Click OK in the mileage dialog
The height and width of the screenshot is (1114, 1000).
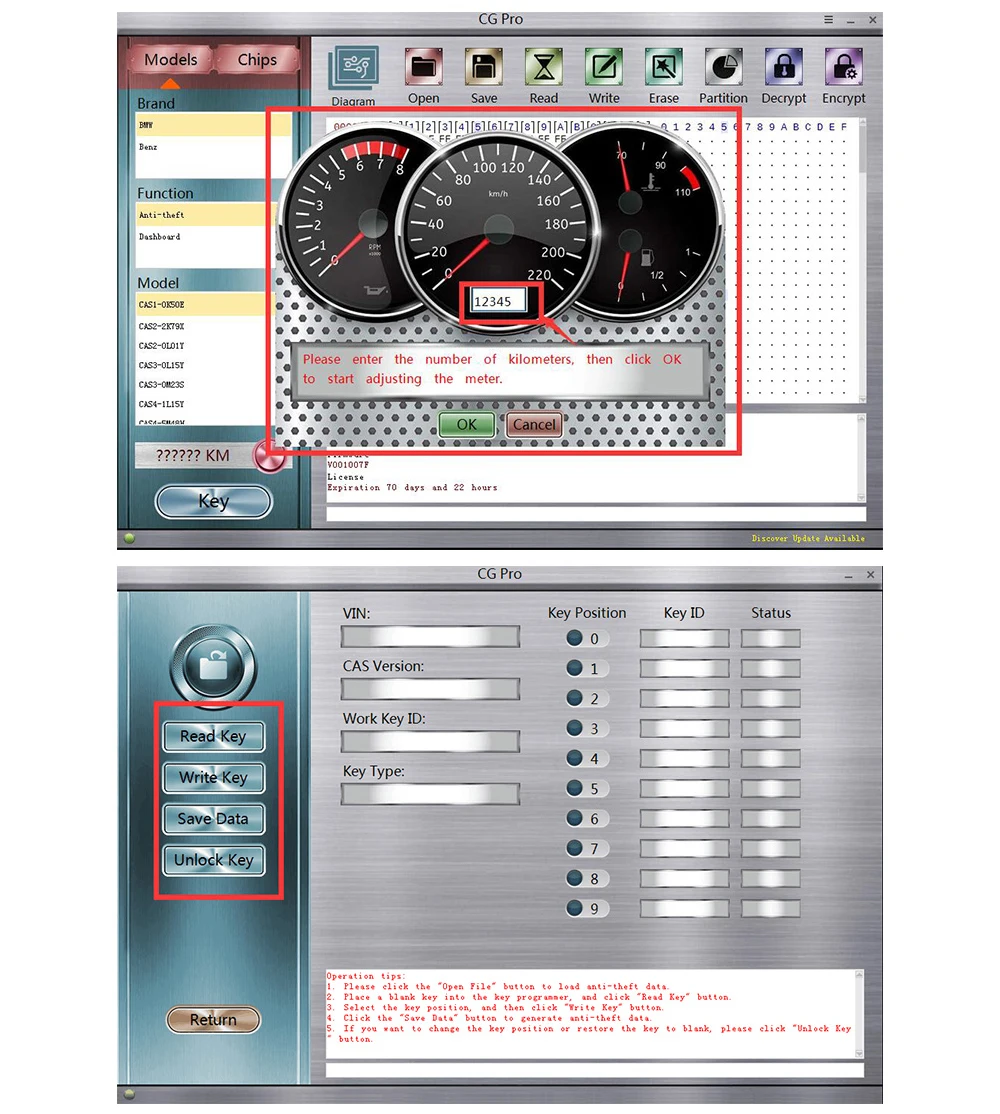click(x=467, y=424)
